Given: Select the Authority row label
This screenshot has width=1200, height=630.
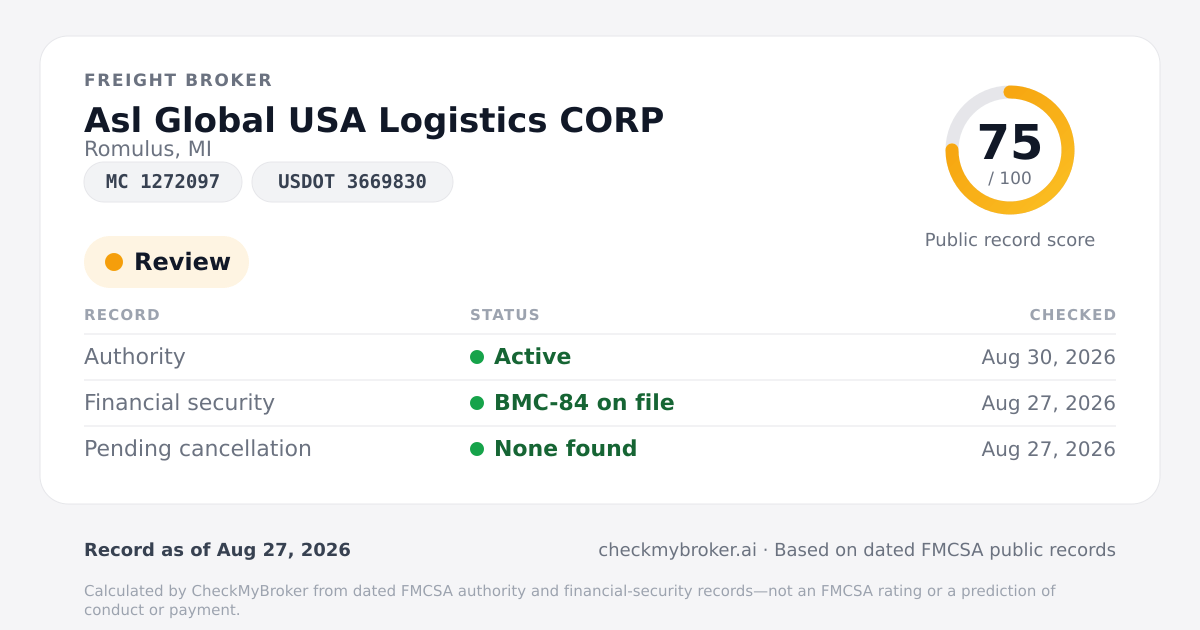Looking at the screenshot, I should point(135,357).
